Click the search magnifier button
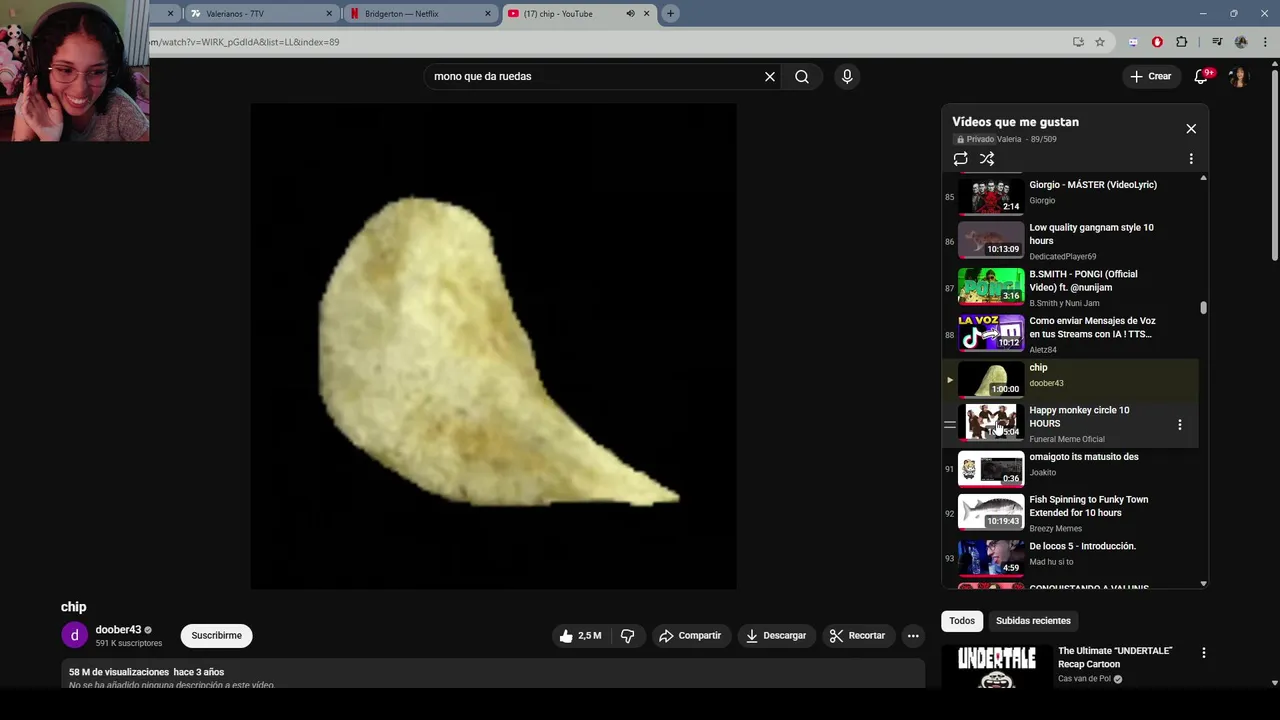The image size is (1280, 720). (802, 77)
